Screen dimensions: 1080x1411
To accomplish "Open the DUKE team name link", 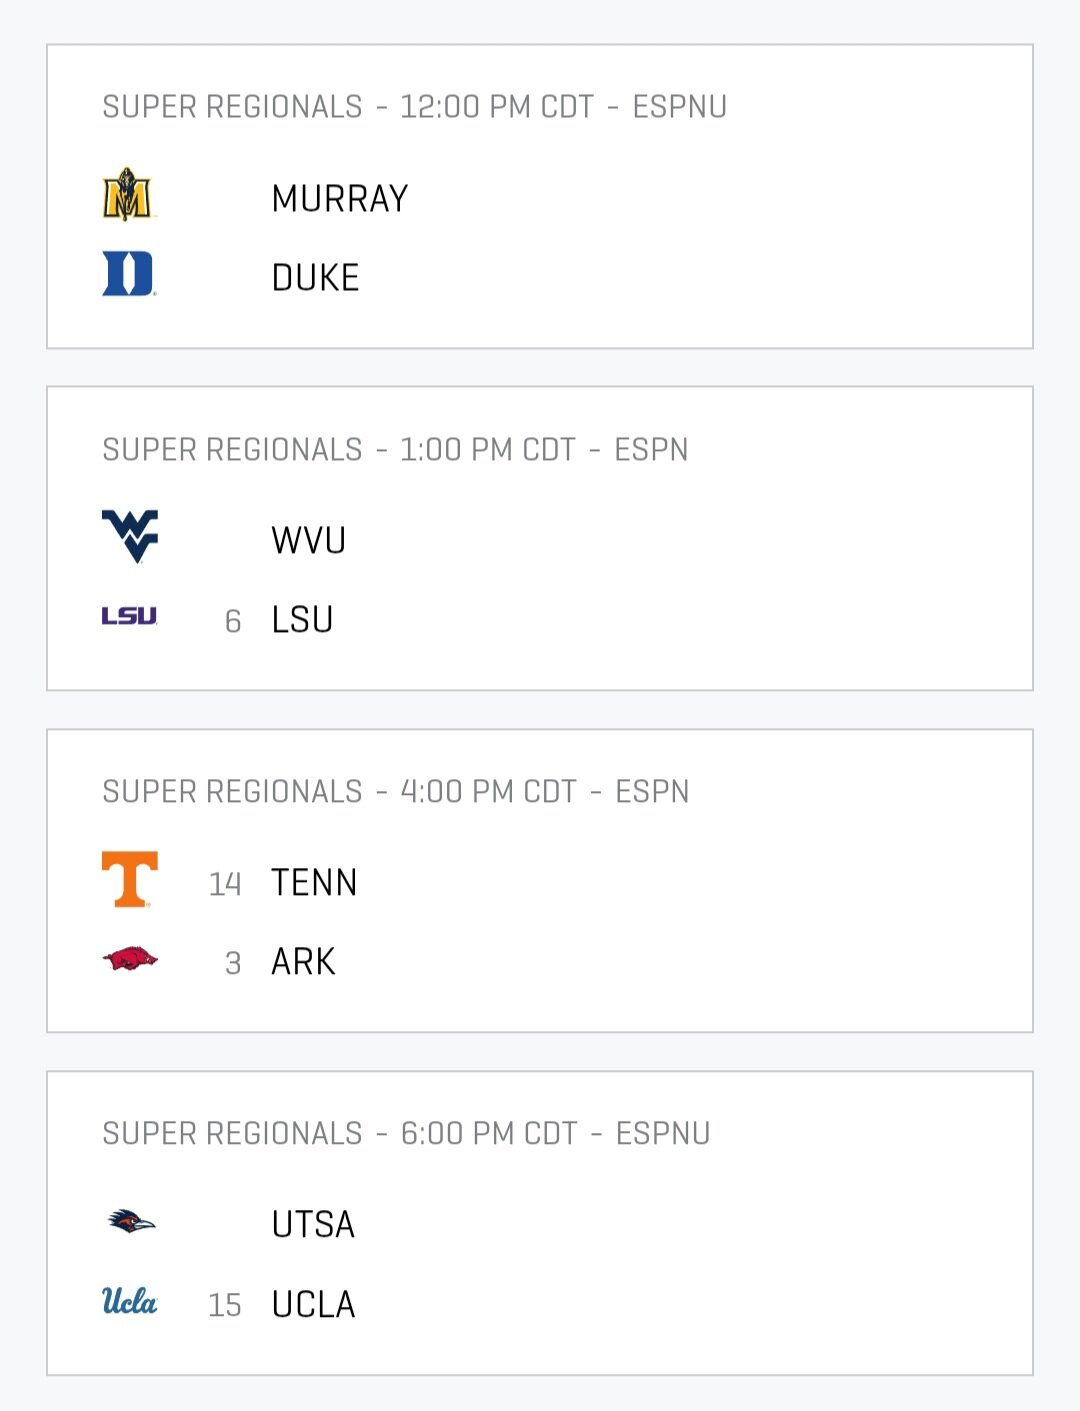I will point(316,278).
